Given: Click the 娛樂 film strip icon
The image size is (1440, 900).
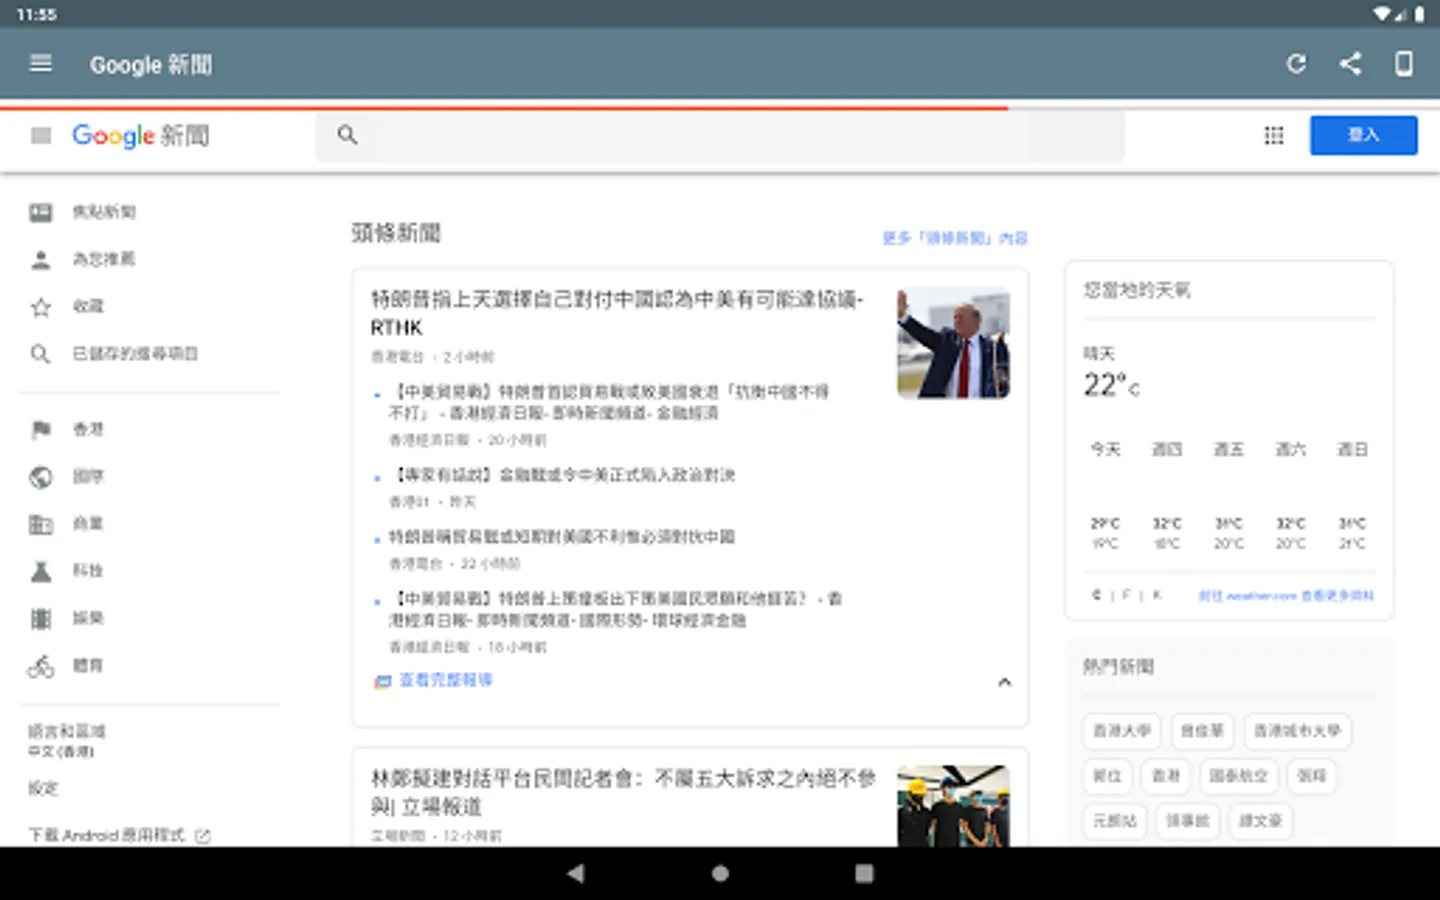Looking at the screenshot, I should (x=41, y=618).
